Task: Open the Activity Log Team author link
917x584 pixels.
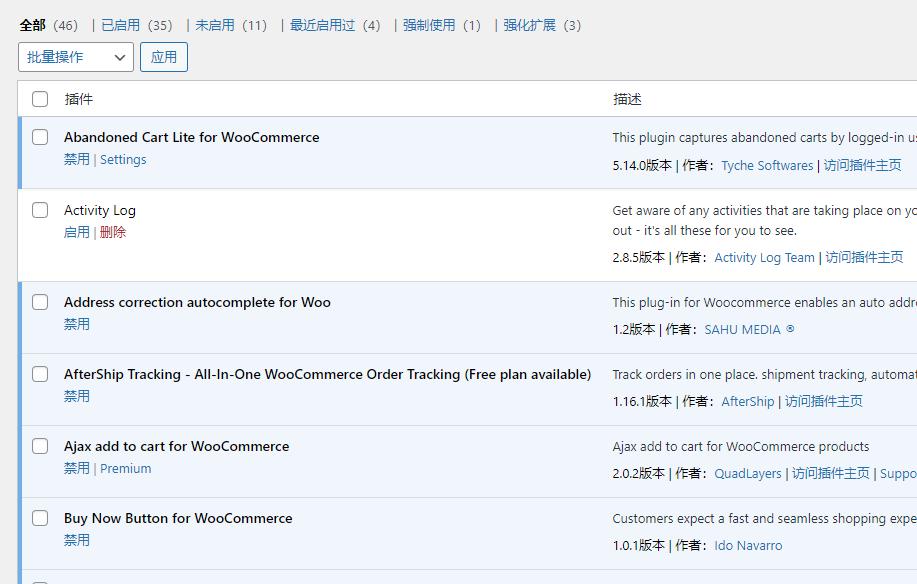Action: pos(764,257)
